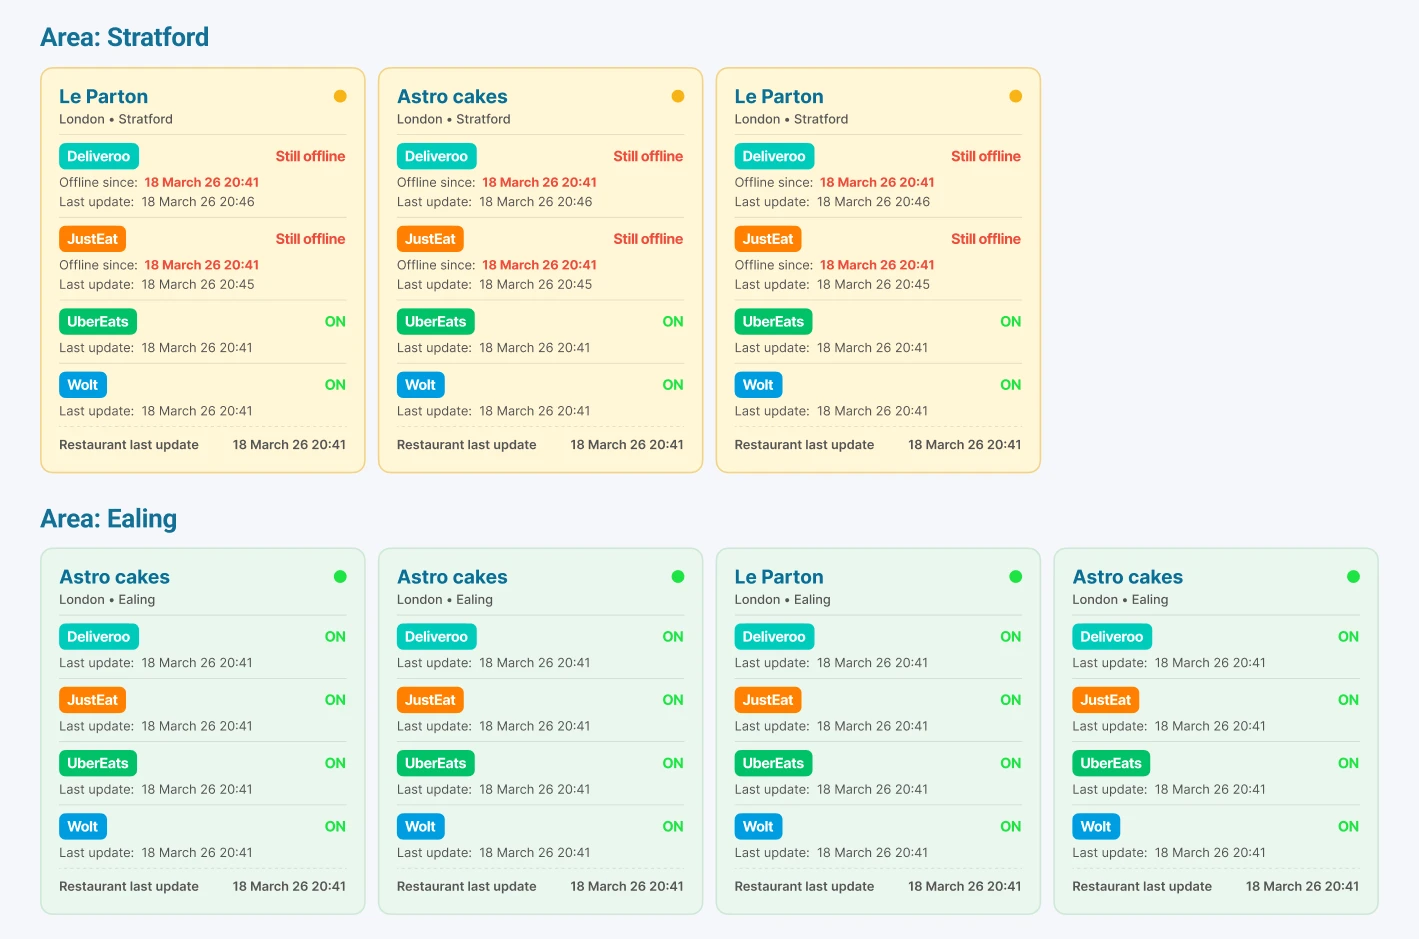
Task: Click Wolt ON status on Astro cakes Stratford
Action: [673, 385]
